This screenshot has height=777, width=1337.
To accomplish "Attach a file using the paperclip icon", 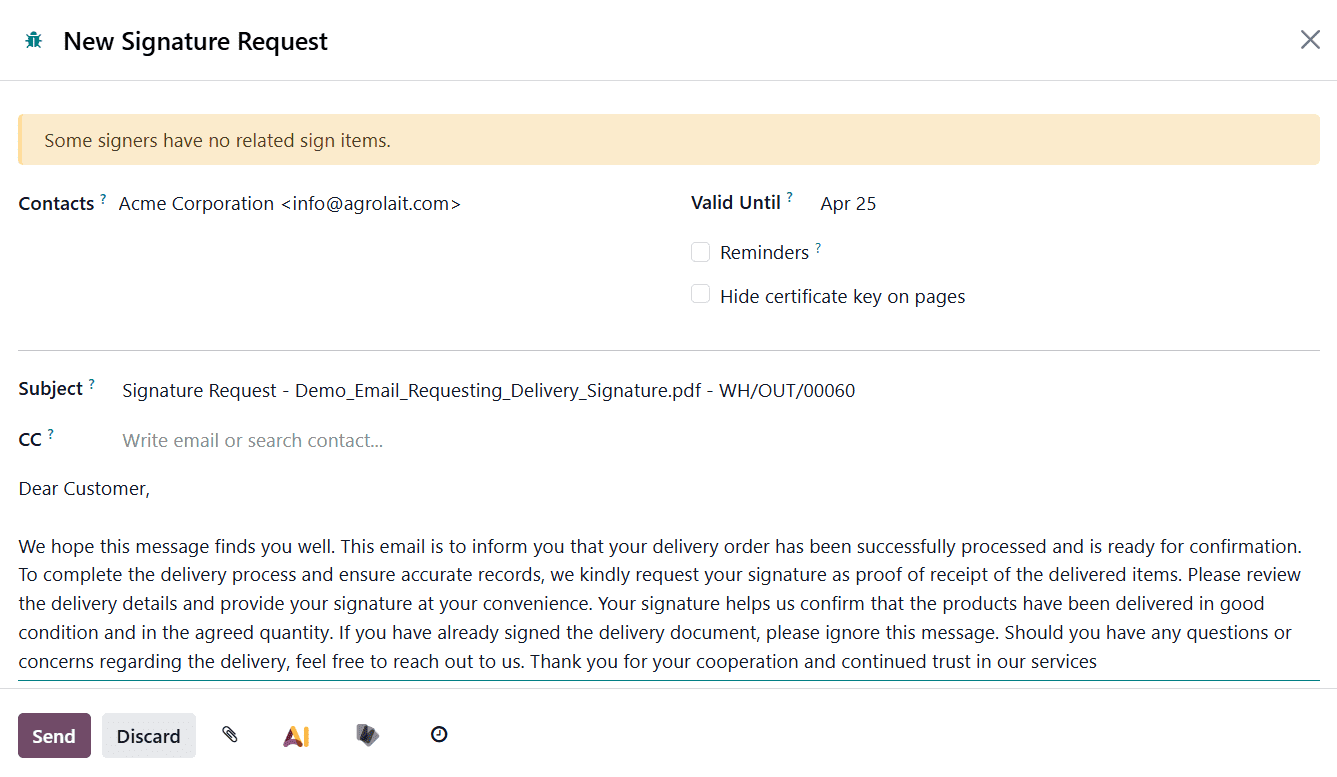I will click(x=230, y=735).
